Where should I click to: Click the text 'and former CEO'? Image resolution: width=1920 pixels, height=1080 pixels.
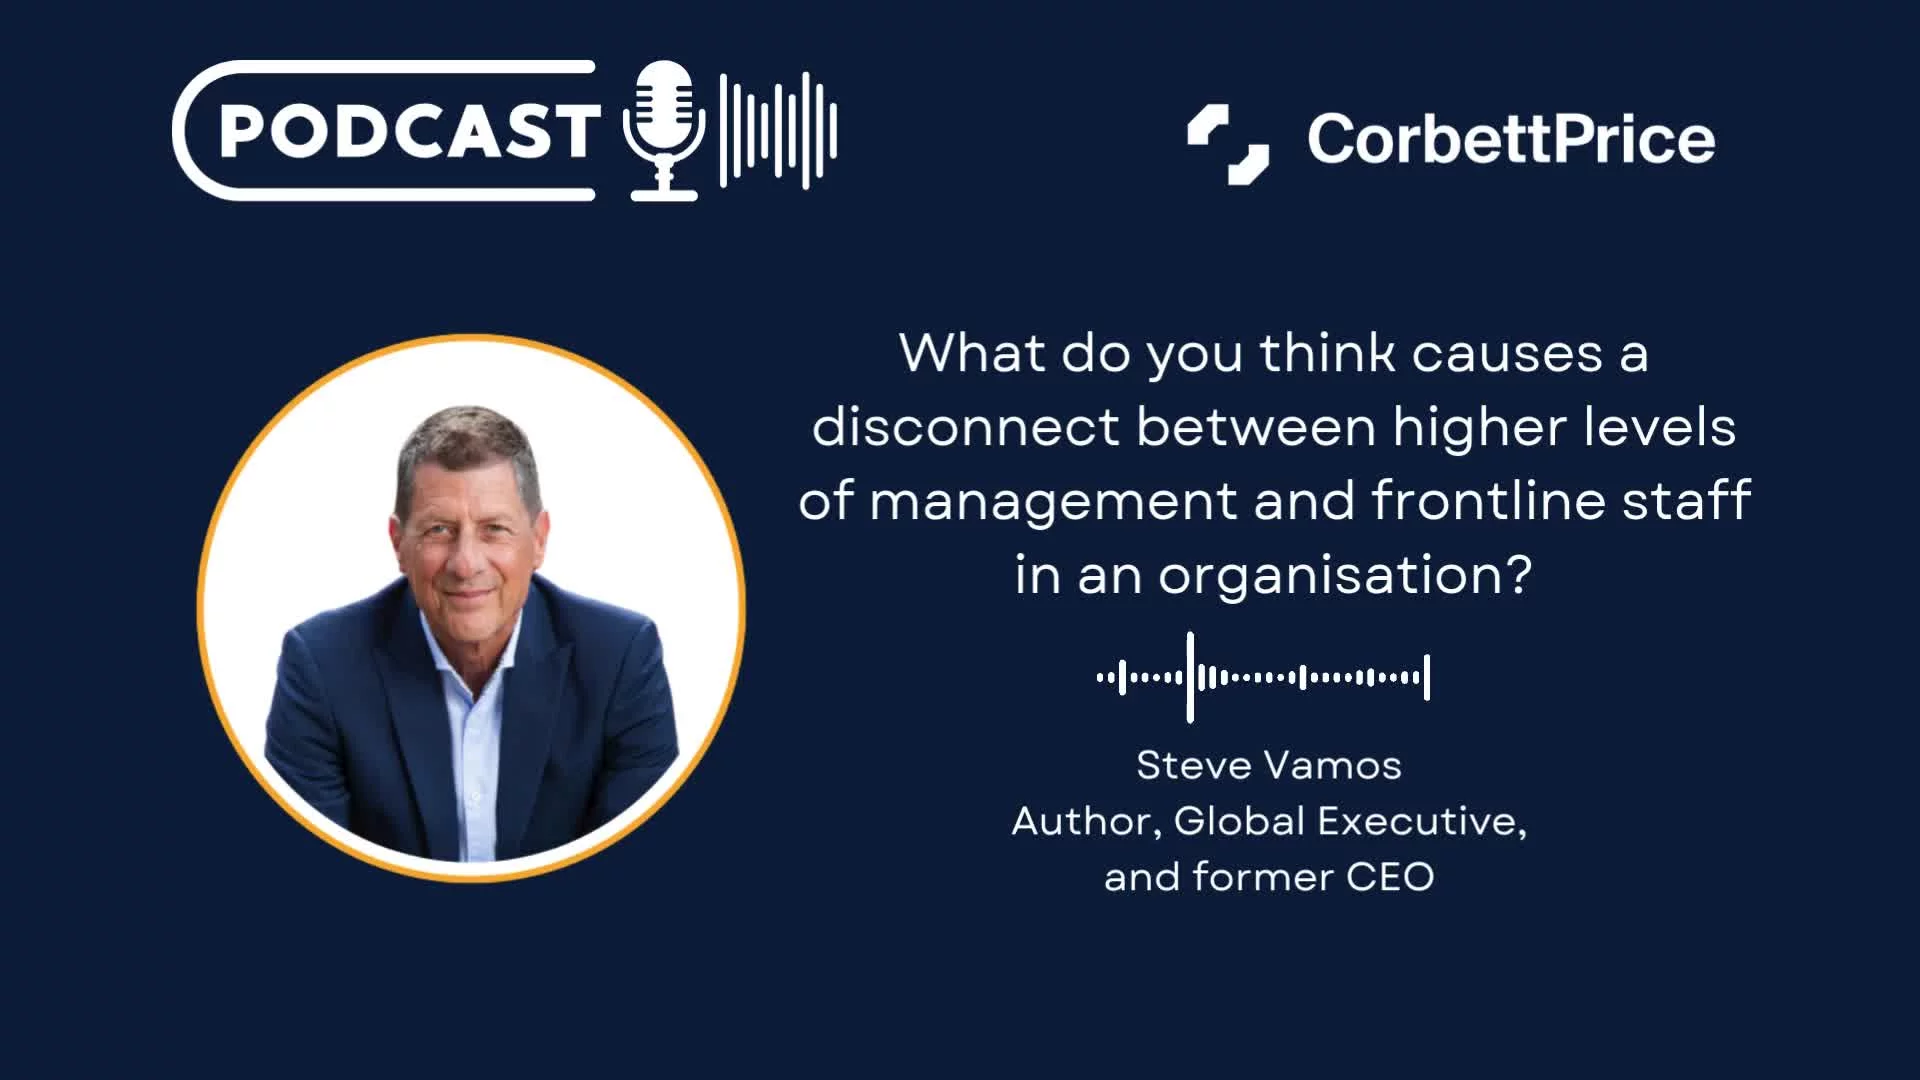tap(1269, 877)
